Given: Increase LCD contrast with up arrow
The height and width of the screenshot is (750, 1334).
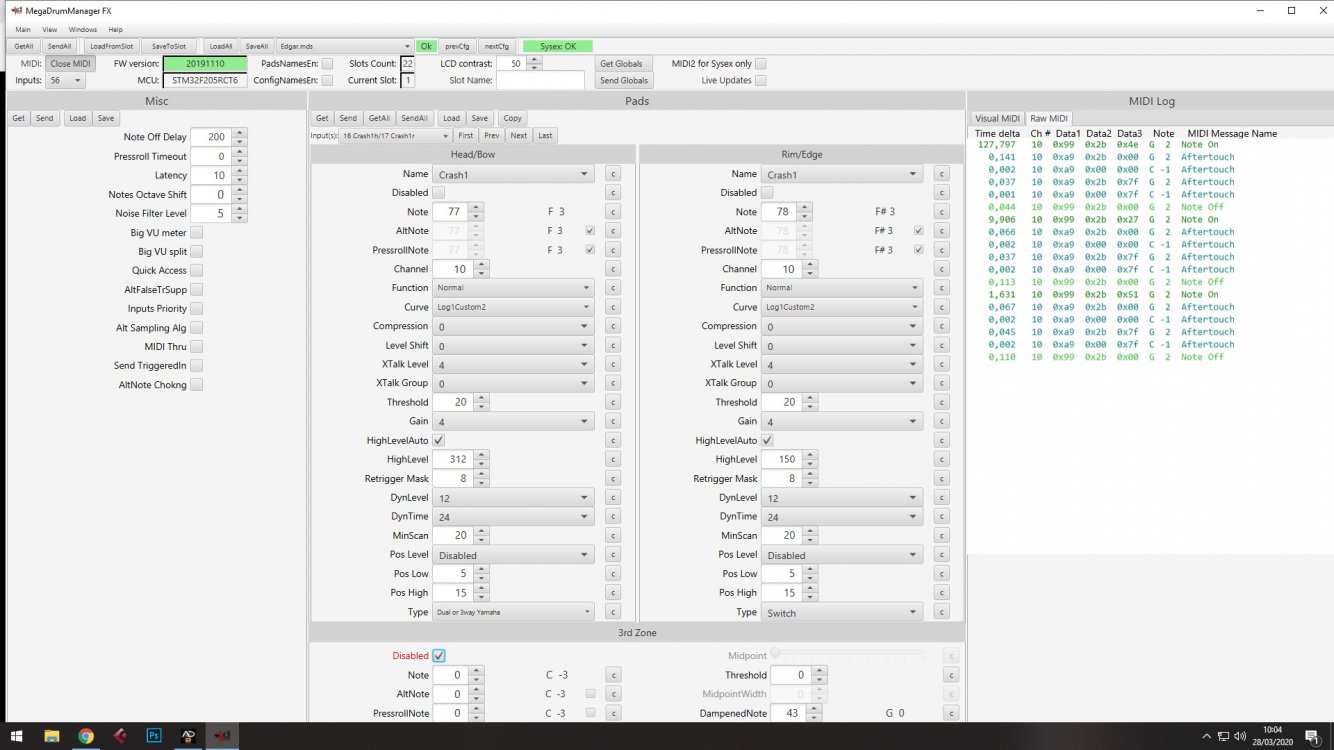Looking at the screenshot, I should pyautogui.click(x=534, y=59).
